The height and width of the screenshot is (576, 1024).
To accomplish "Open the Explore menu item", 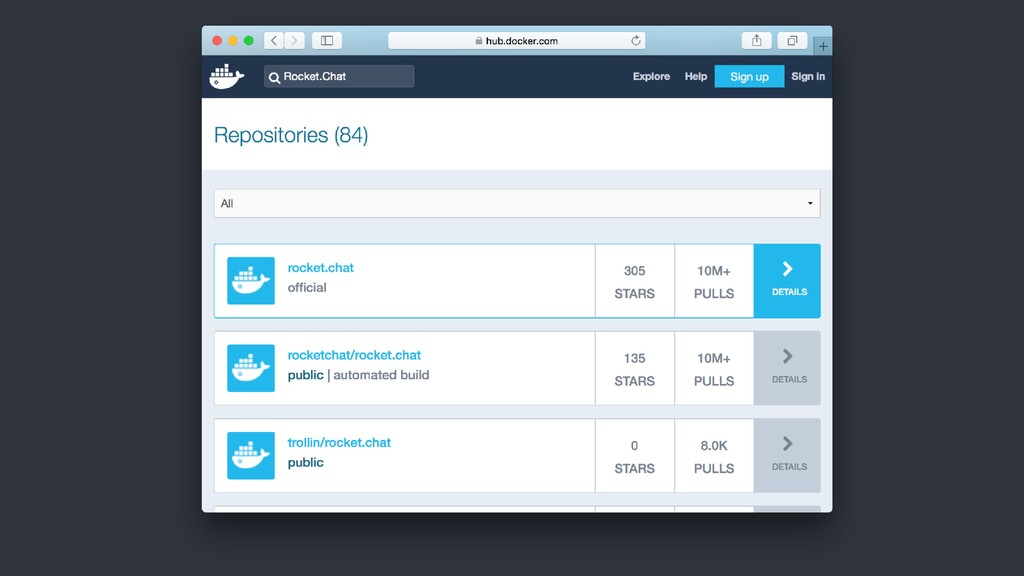I will [x=651, y=76].
